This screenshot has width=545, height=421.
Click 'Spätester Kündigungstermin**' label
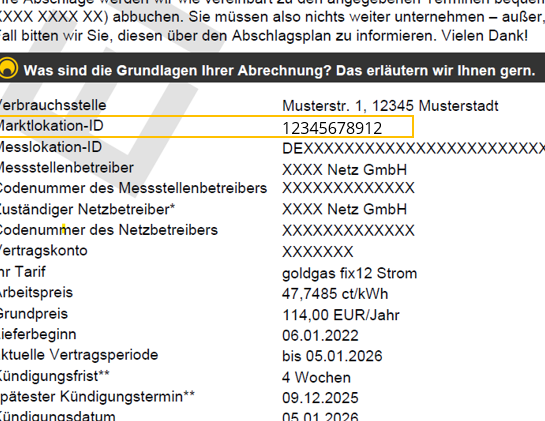[x=97, y=397]
